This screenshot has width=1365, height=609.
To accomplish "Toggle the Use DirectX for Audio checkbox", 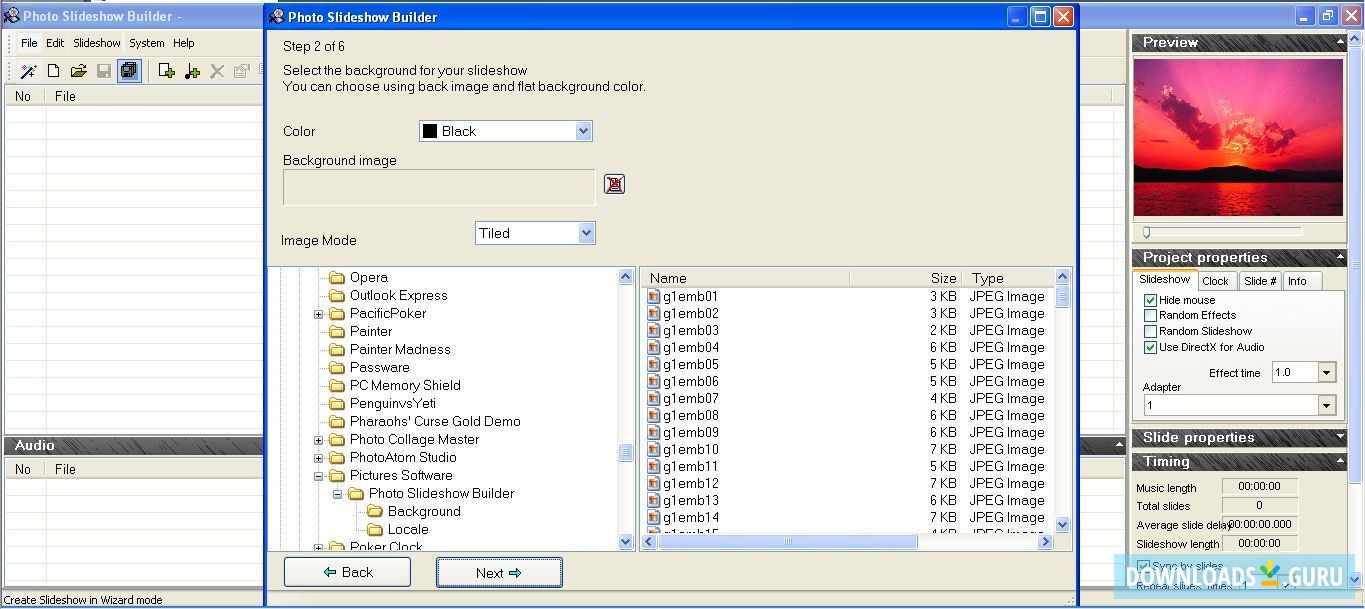I will [x=1150, y=348].
